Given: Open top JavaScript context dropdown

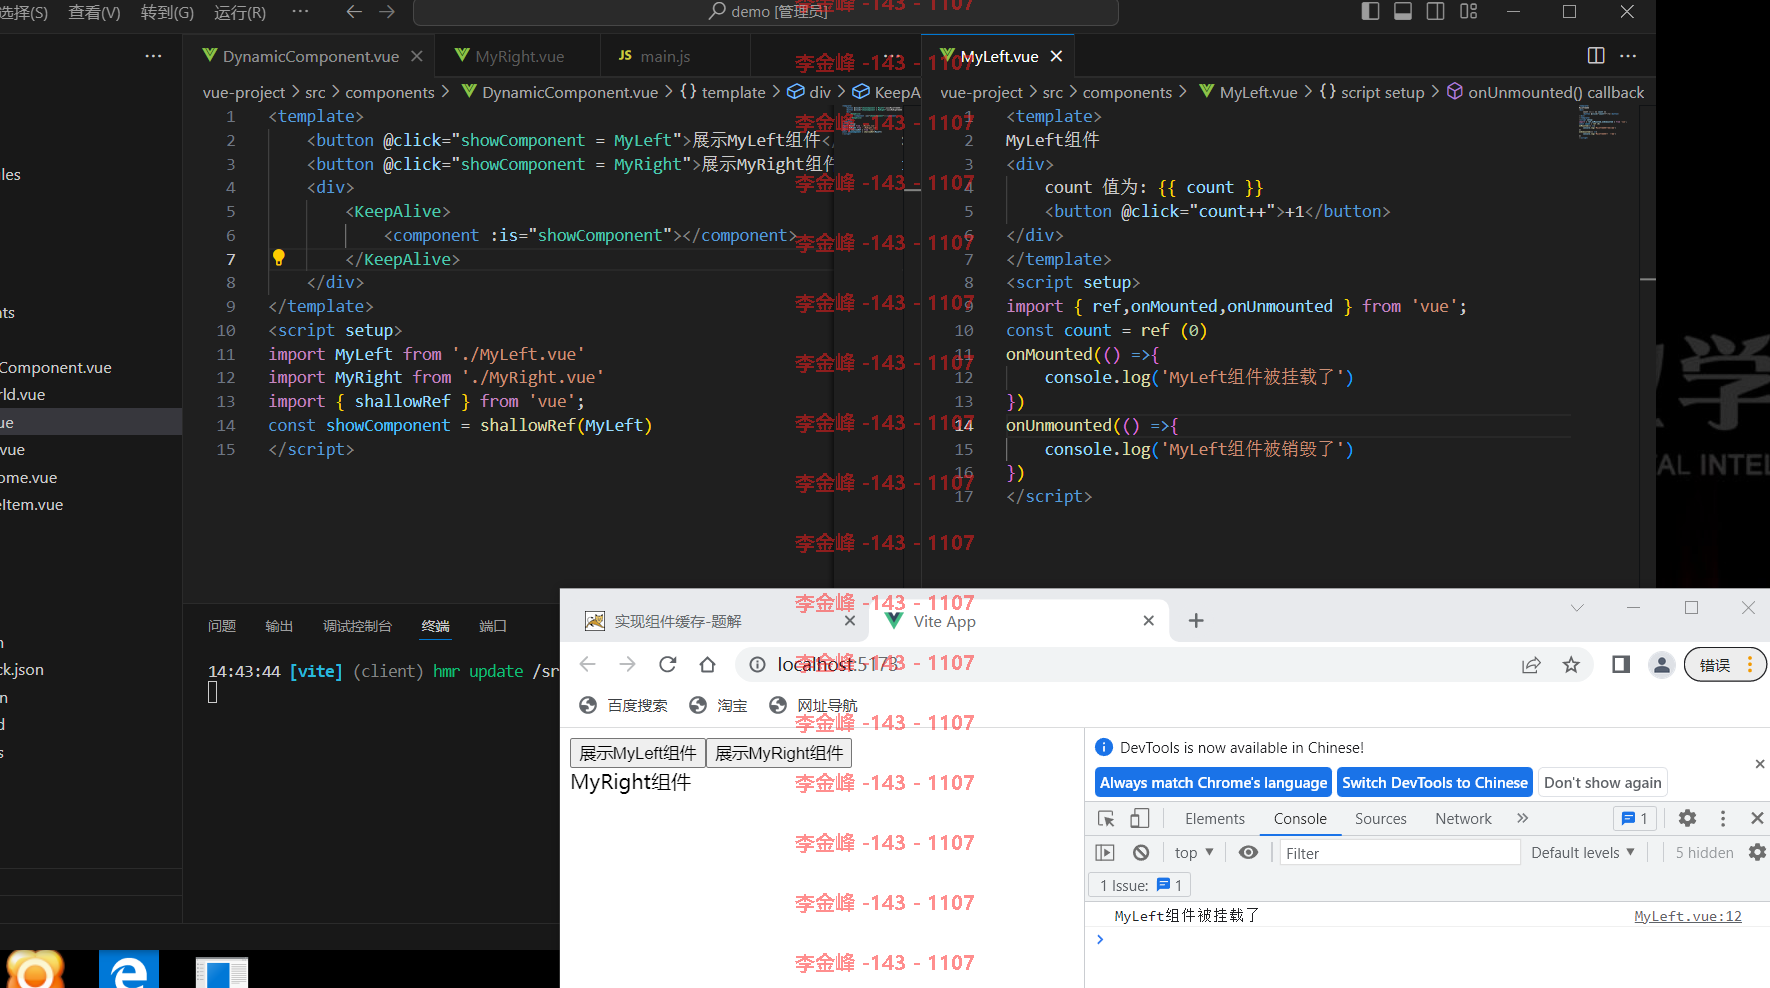Looking at the screenshot, I should point(1194,852).
